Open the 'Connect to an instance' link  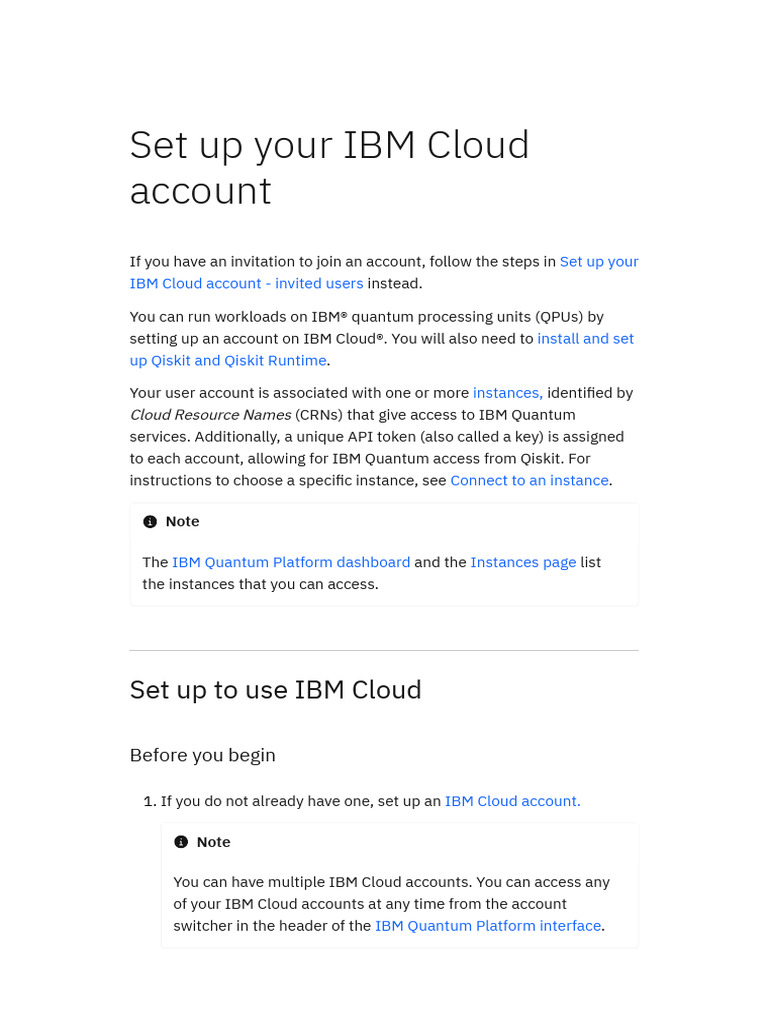(529, 480)
